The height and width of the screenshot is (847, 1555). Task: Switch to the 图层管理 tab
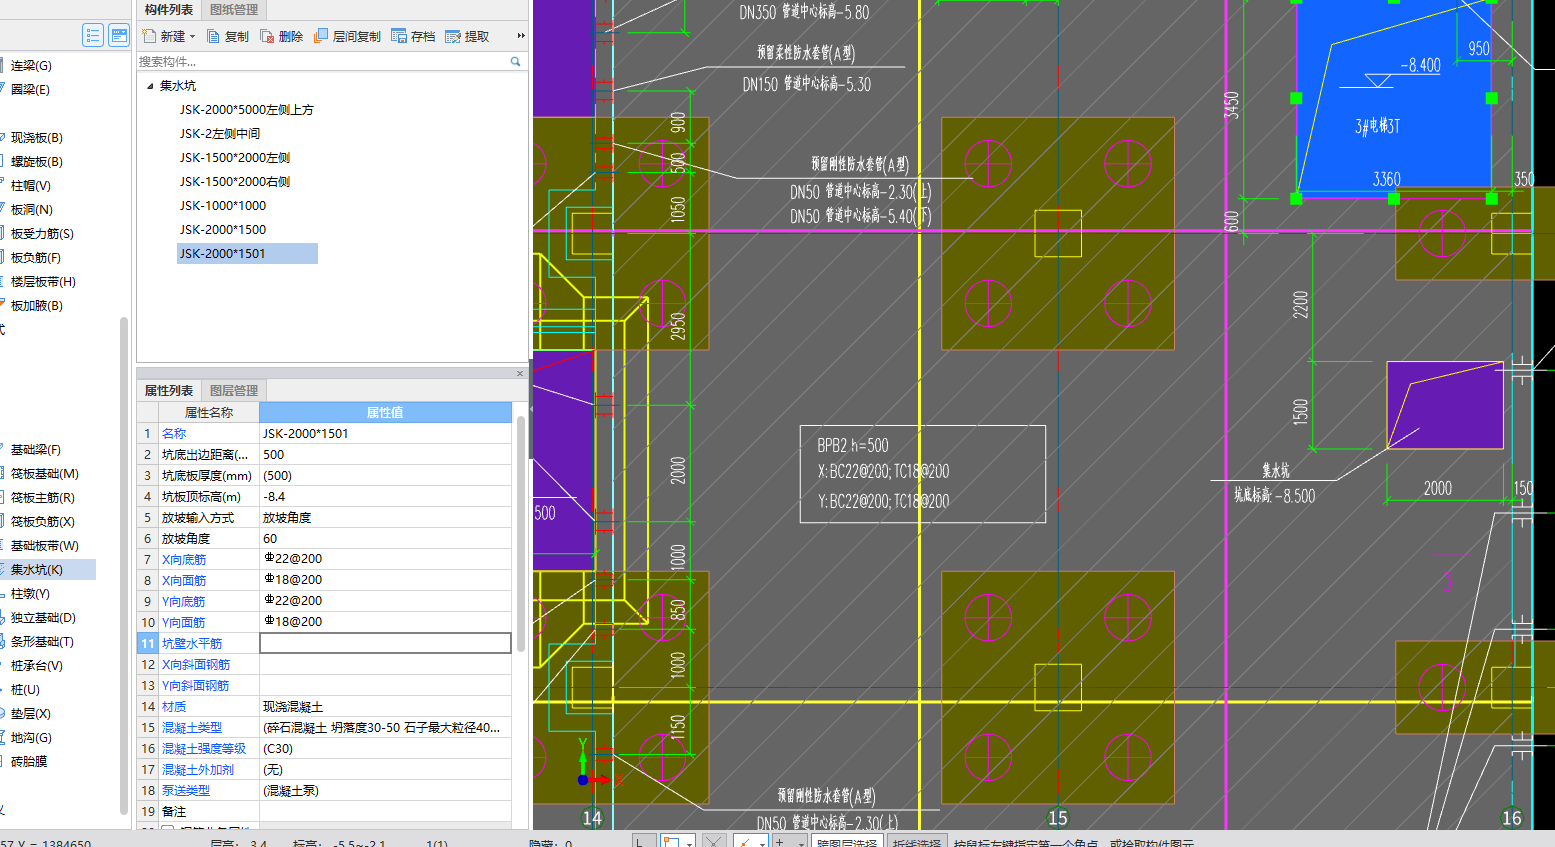(x=234, y=390)
